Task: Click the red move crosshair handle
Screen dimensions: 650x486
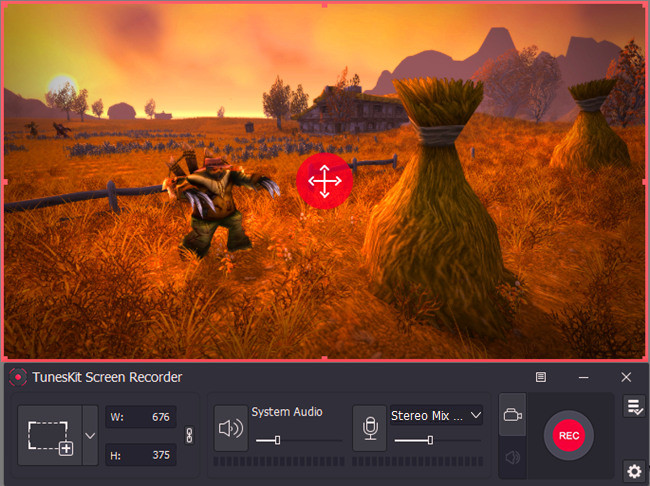Action: [325, 181]
